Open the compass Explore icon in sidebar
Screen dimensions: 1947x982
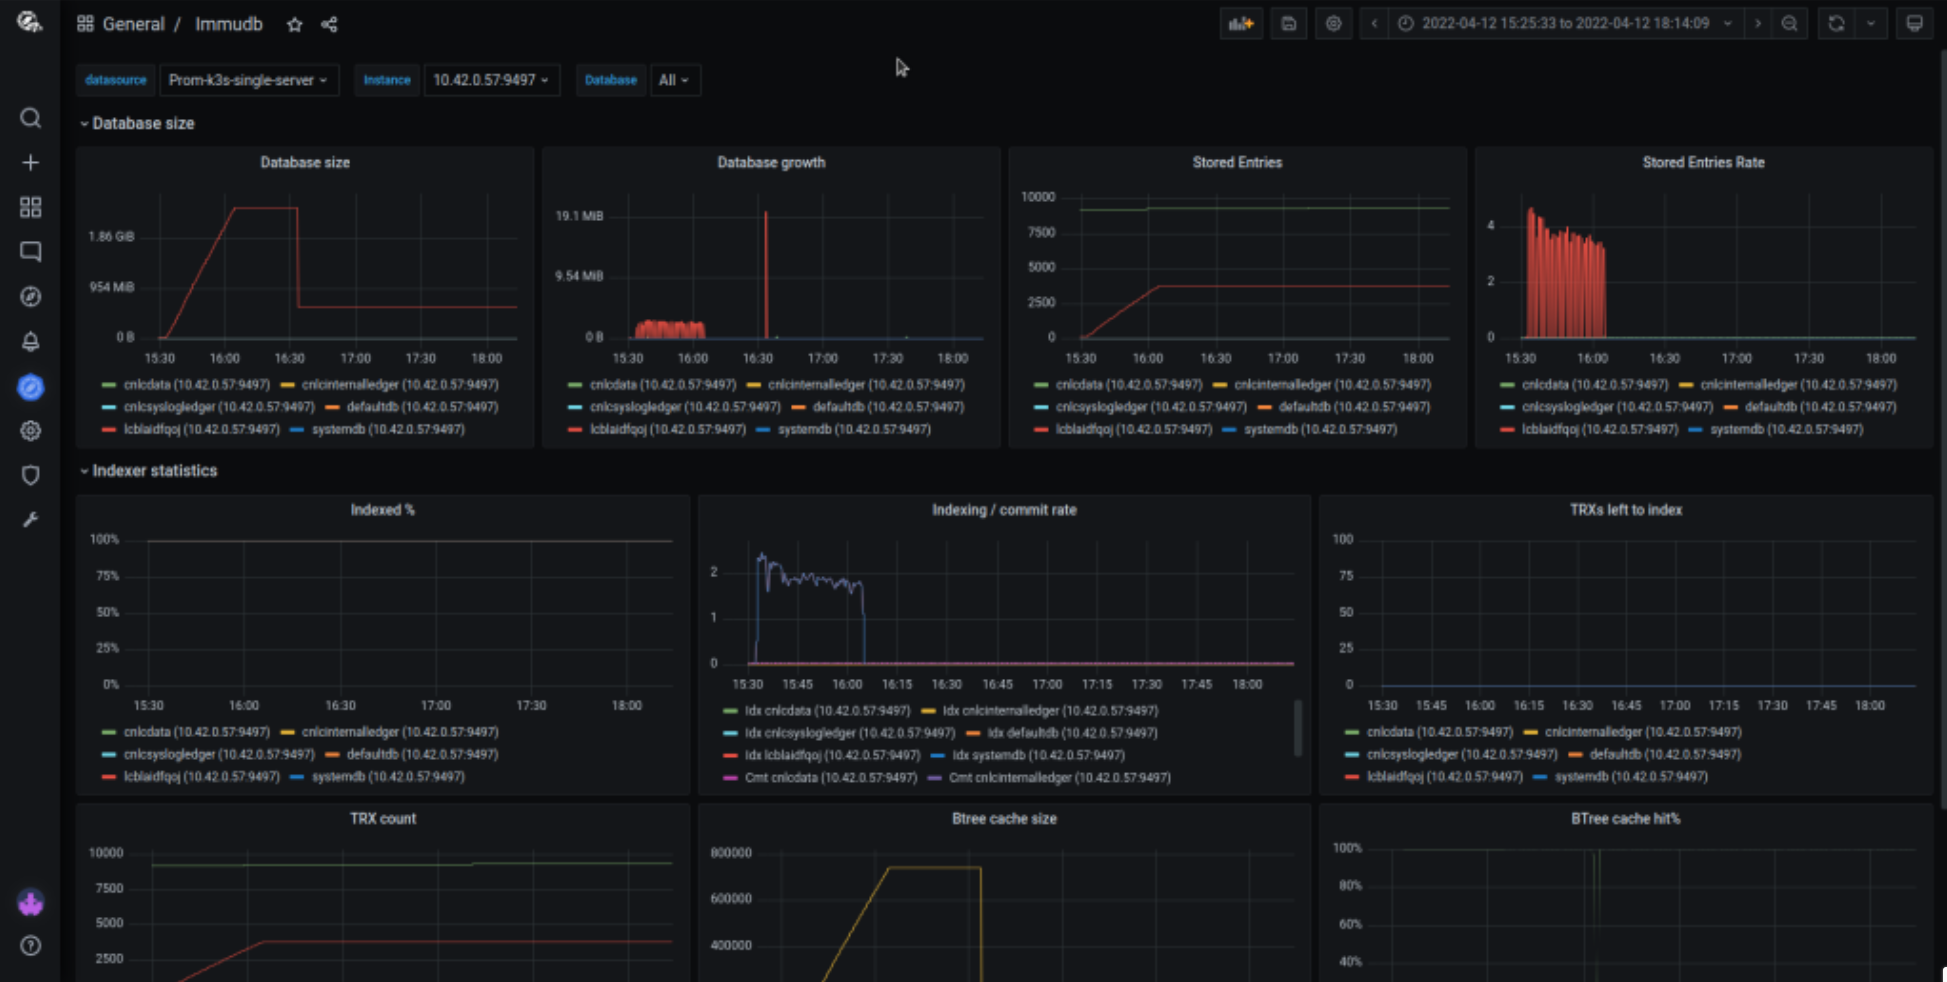click(x=30, y=297)
